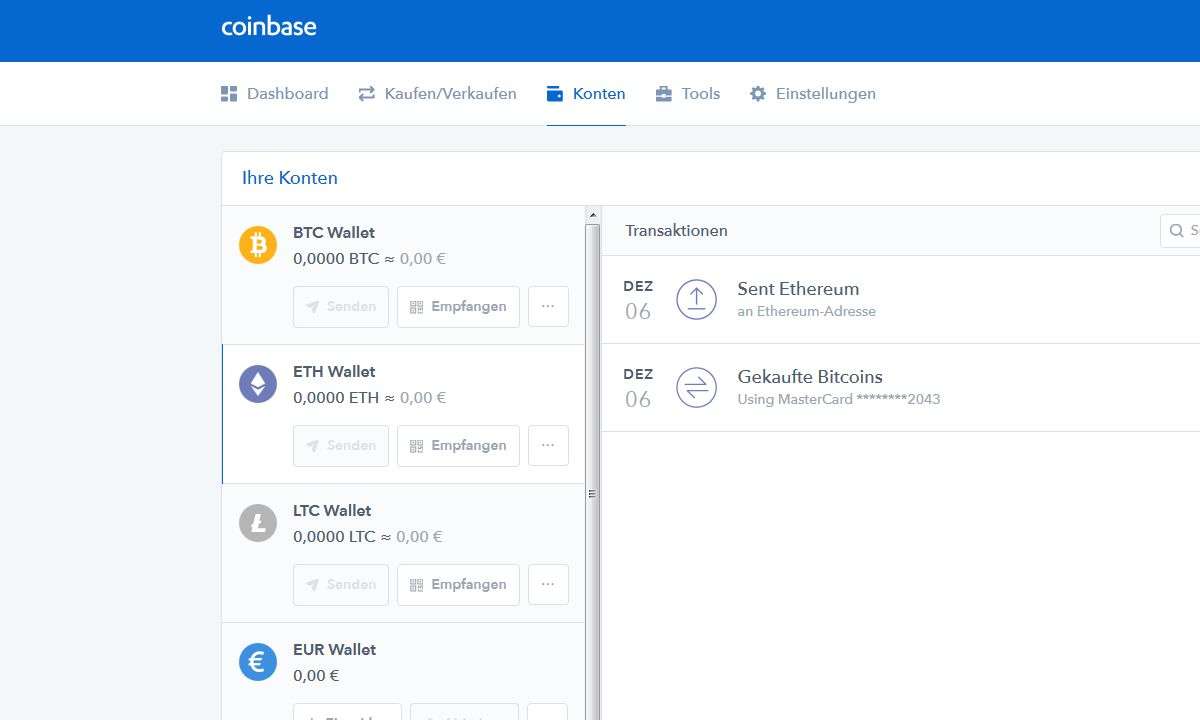
Task: Click the '0,0000 ETH' balance text
Action: 336,398
